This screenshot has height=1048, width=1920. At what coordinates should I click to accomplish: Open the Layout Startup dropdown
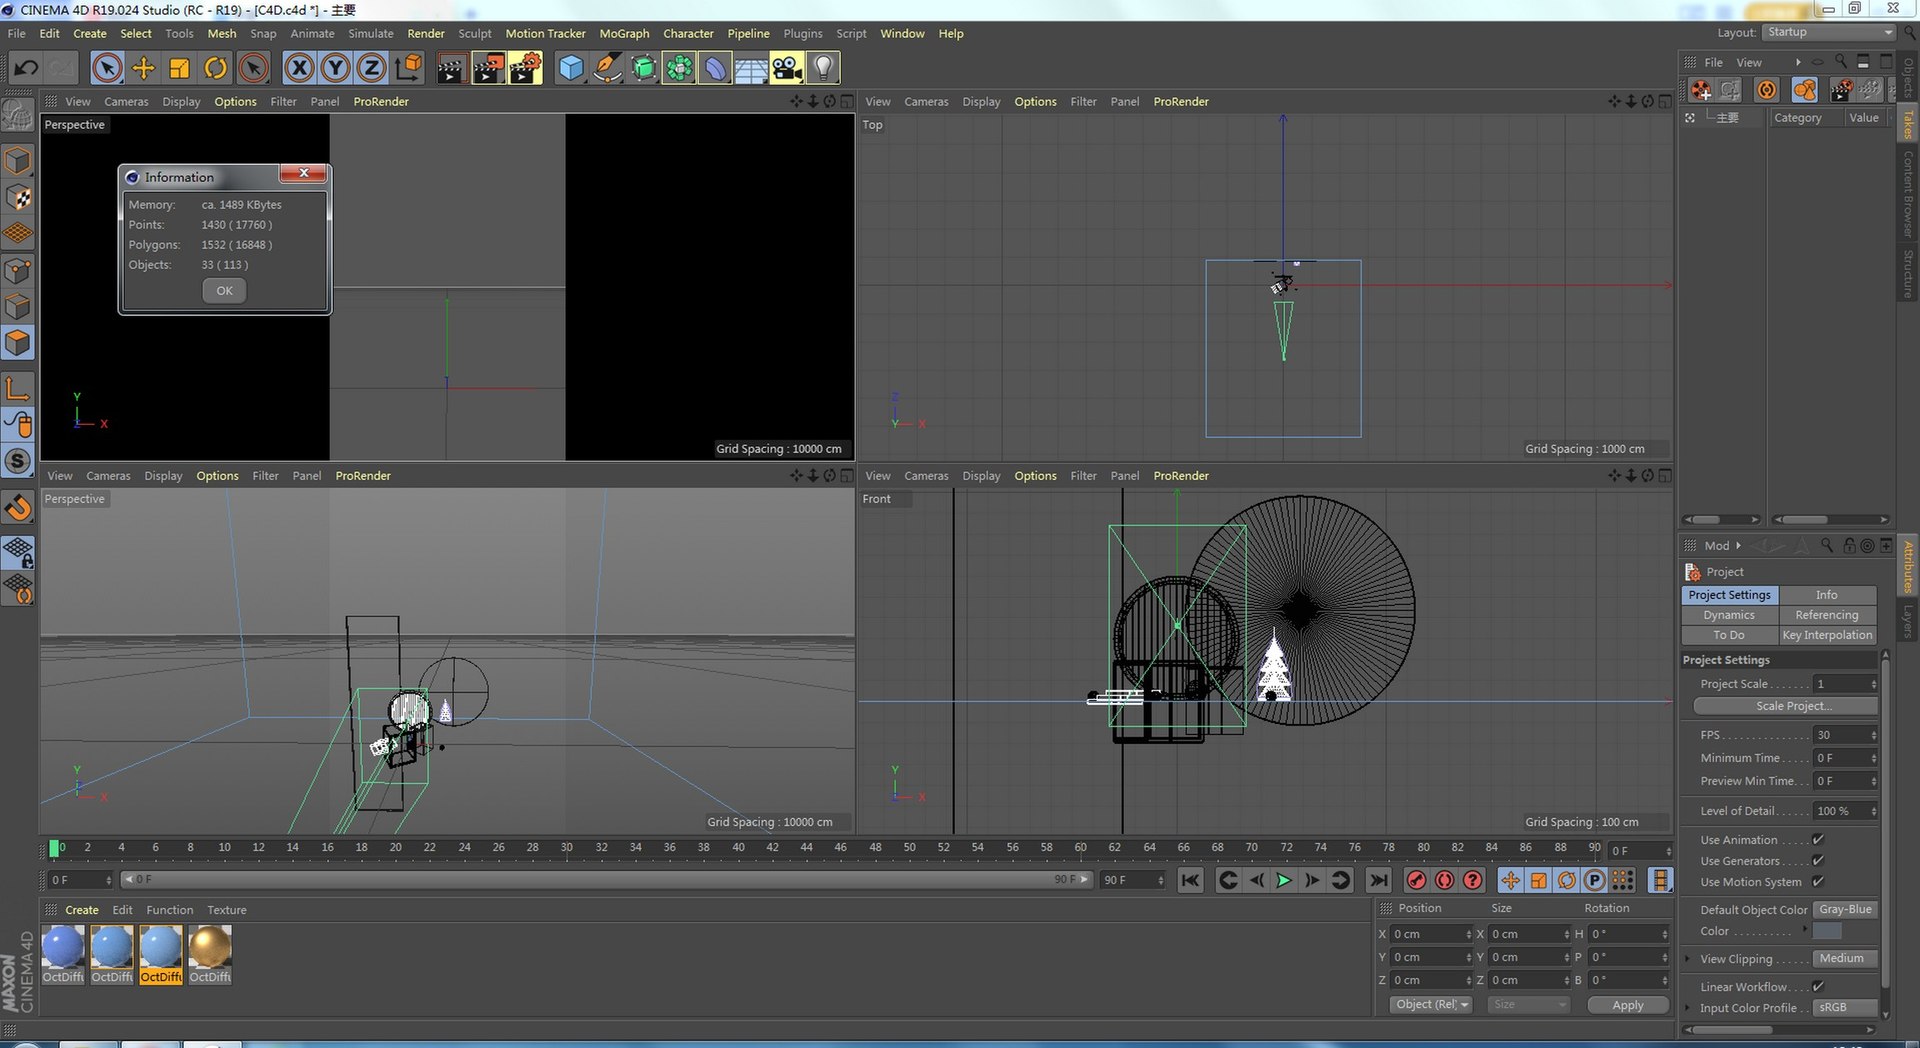pos(1828,33)
